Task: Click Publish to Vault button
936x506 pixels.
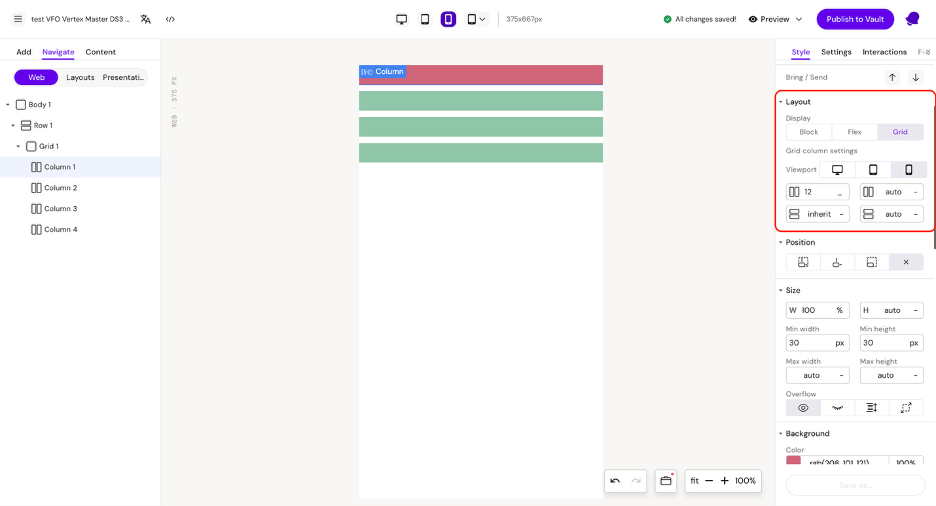Action: 855,19
